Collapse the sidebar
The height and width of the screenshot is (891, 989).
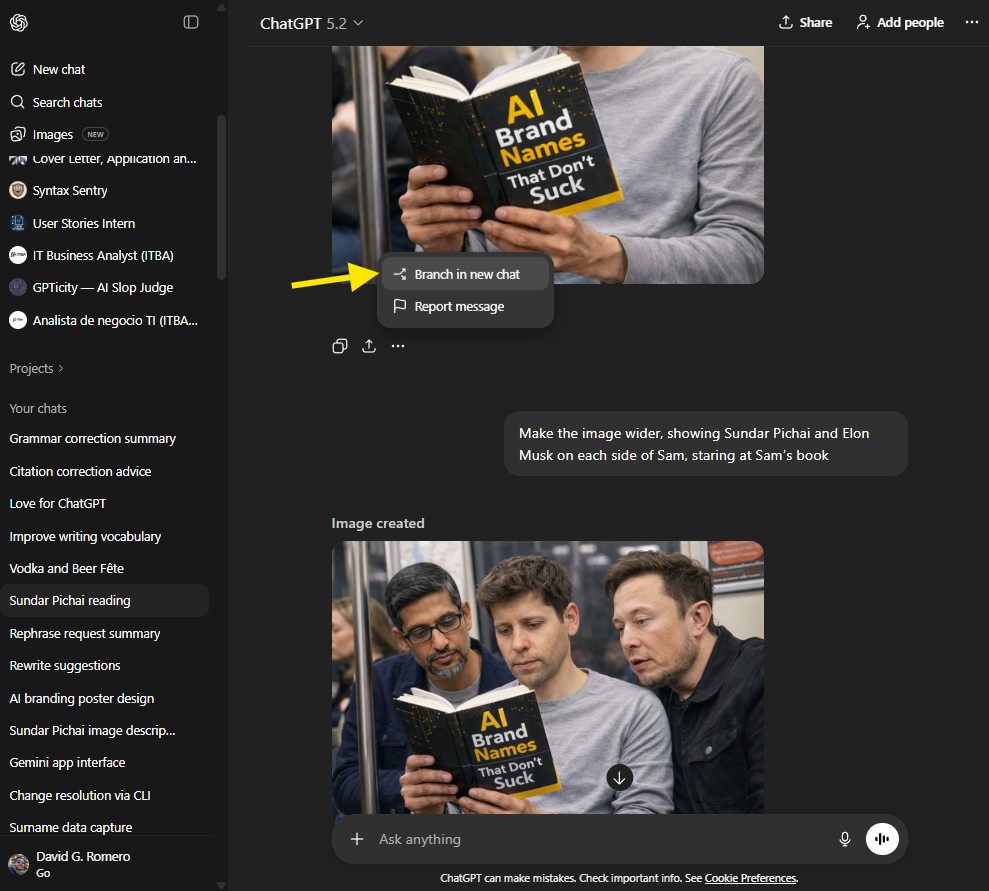coord(190,22)
